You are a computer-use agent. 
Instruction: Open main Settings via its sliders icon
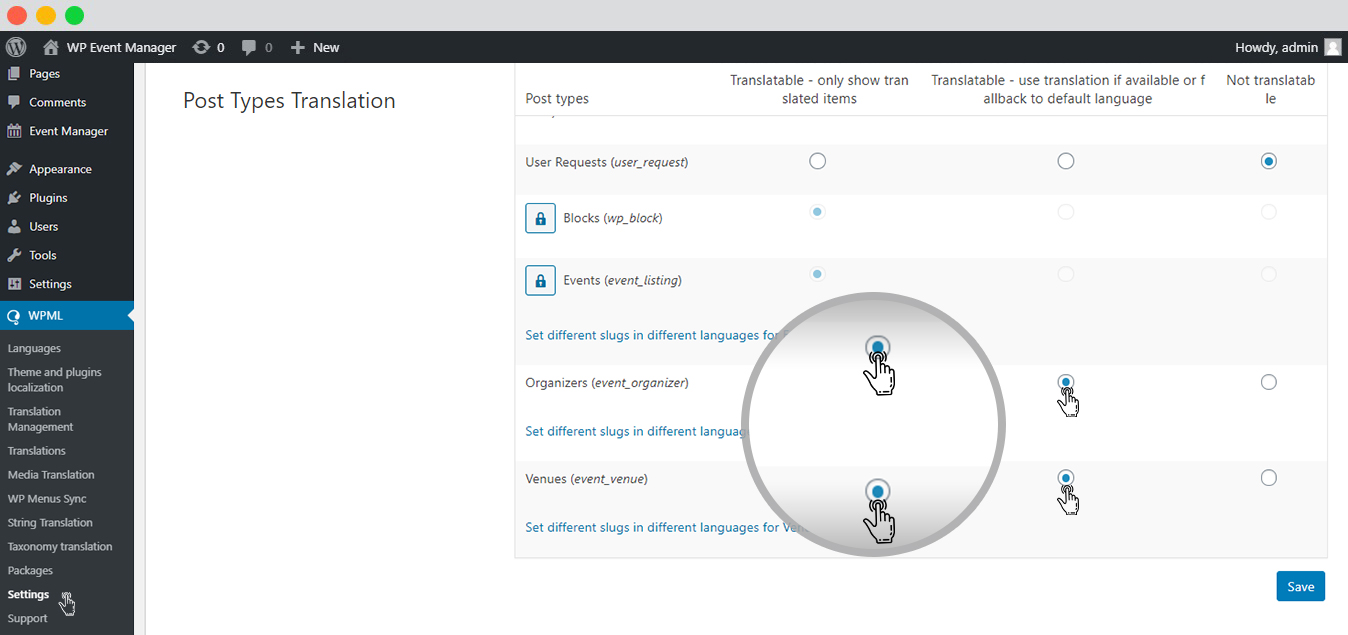(14, 284)
